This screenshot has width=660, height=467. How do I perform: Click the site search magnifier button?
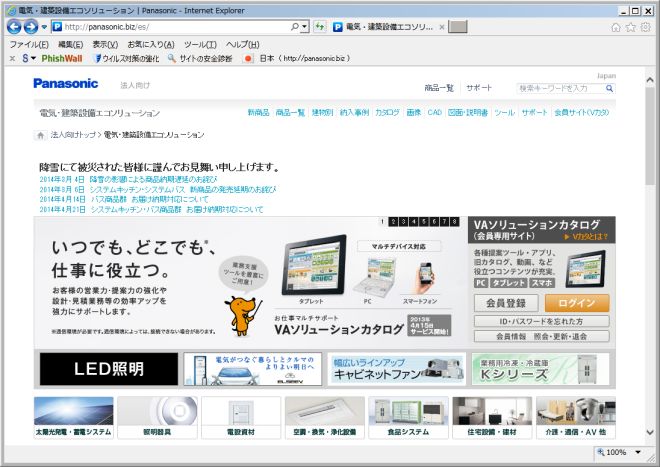coord(609,88)
